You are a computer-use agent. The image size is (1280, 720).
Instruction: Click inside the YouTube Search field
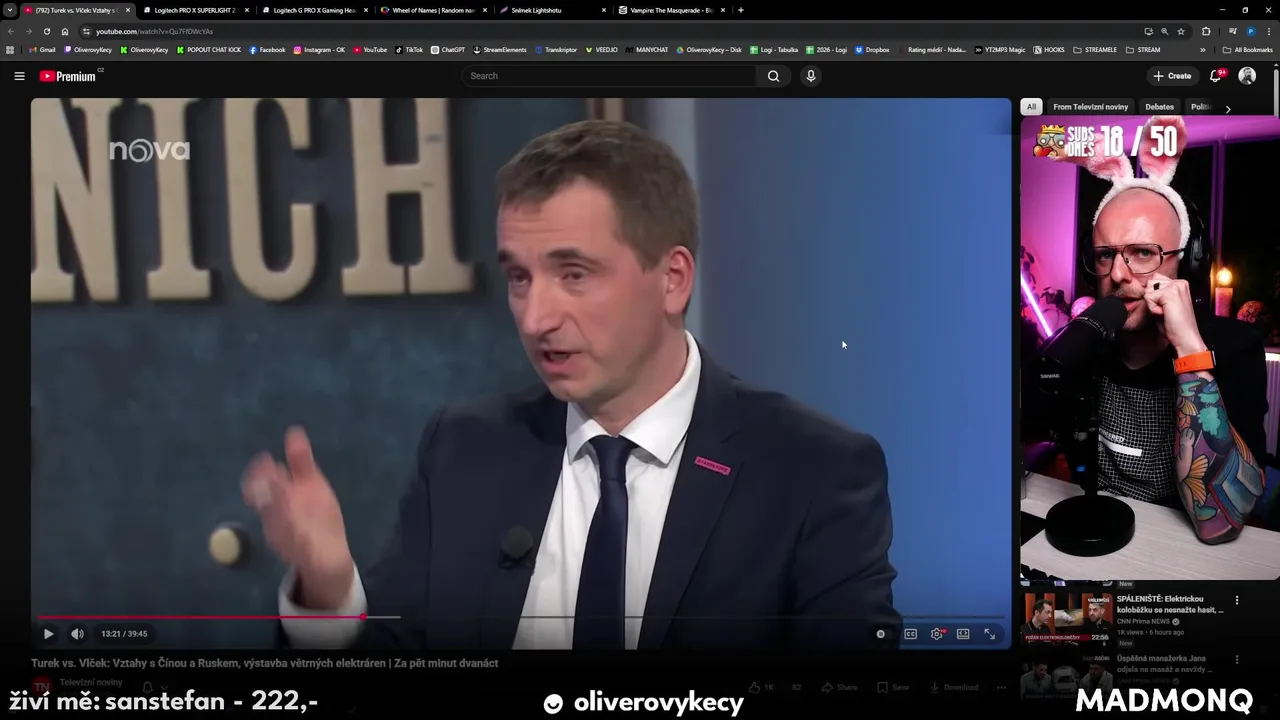pos(610,76)
